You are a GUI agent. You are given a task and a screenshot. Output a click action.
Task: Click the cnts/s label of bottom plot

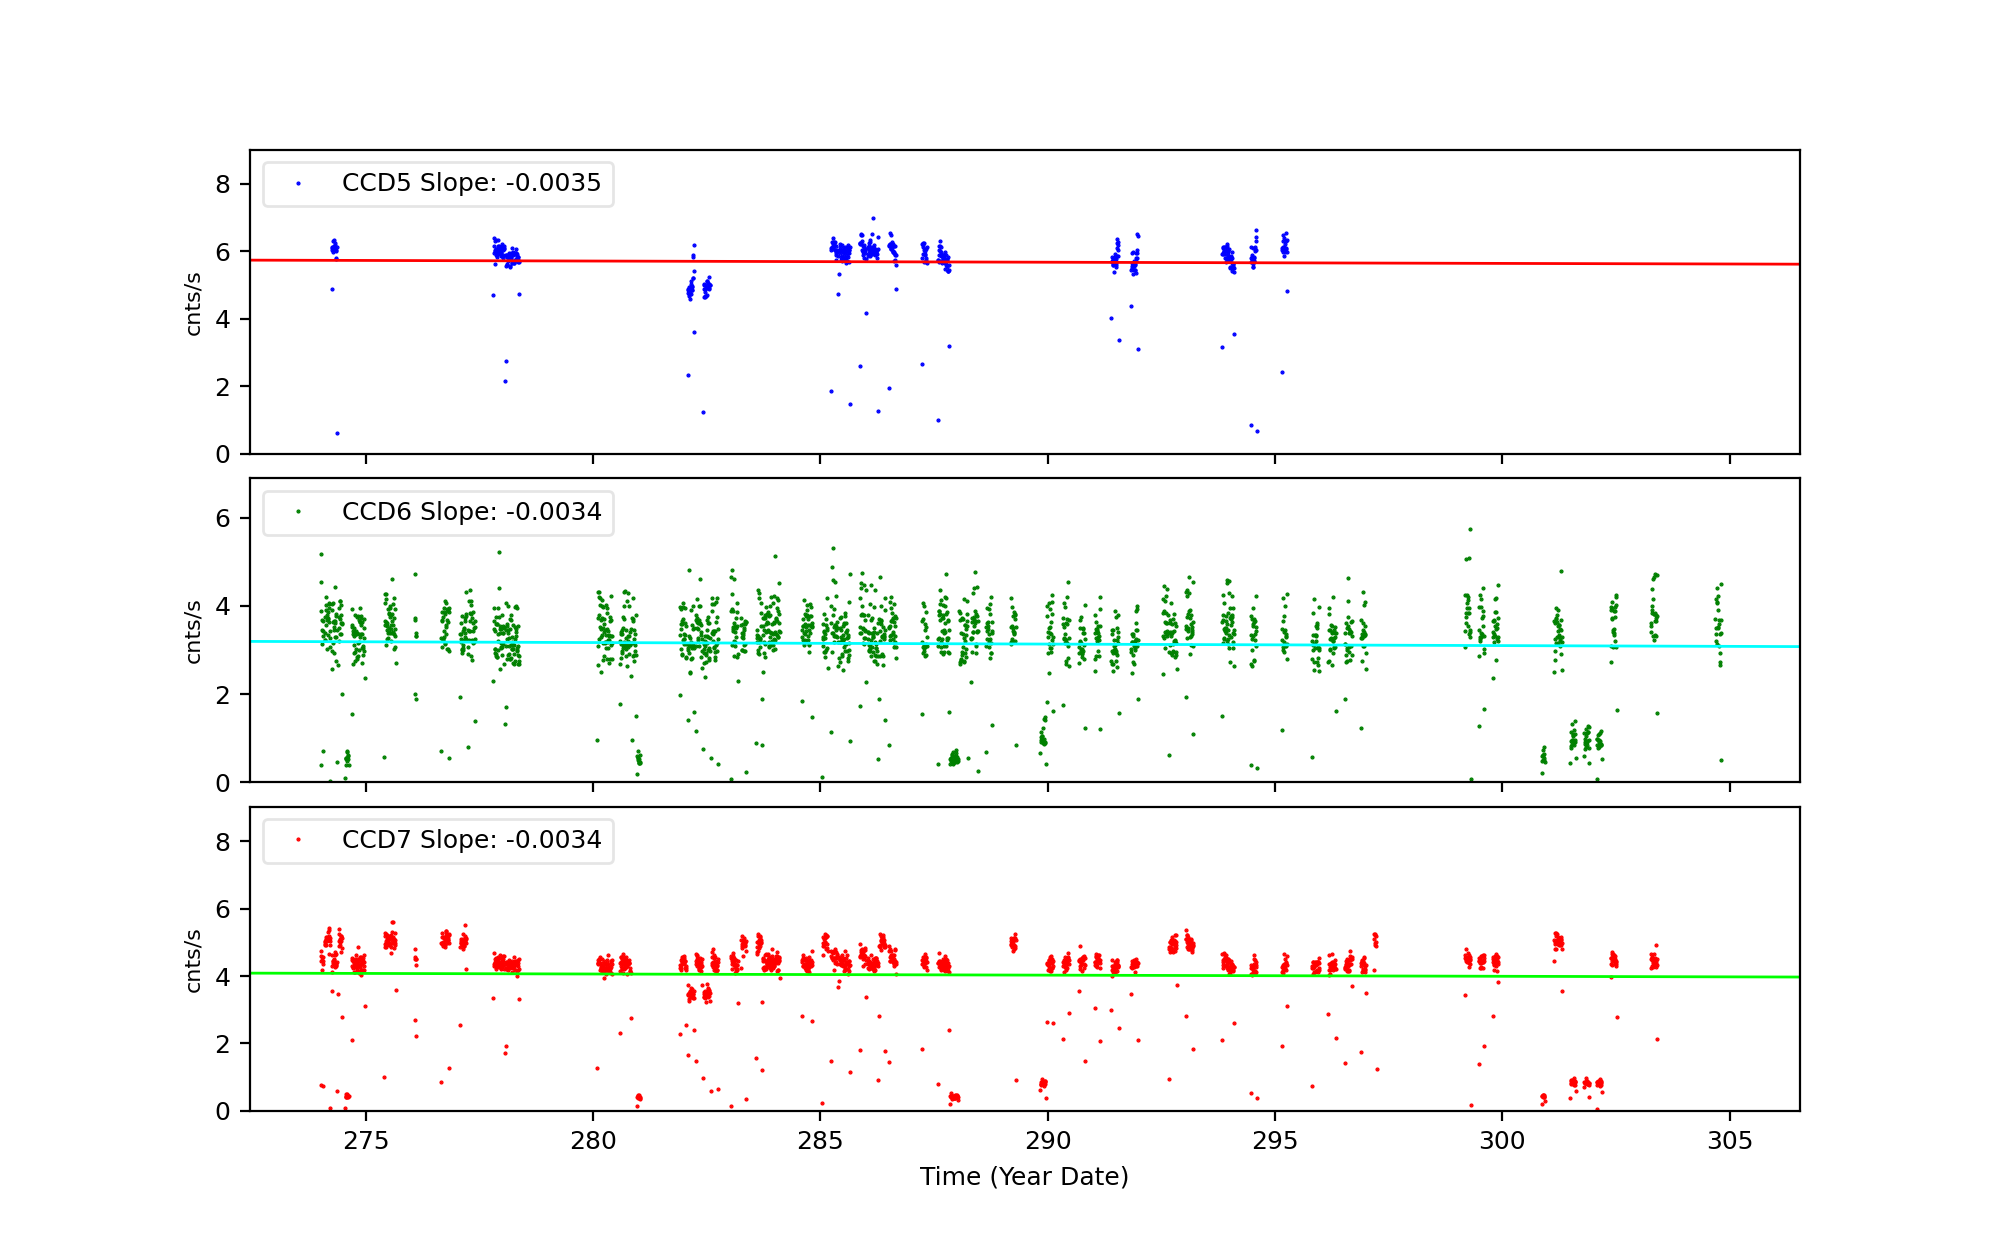click(x=194, y=960)
